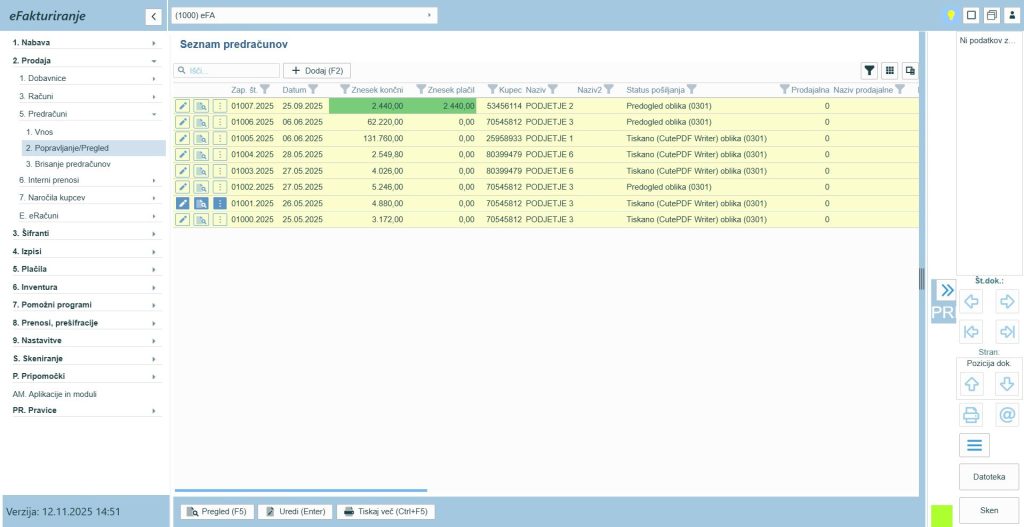
Task: Select 3. Brisanje predračunov menu item
Action: tap(67, 164)
